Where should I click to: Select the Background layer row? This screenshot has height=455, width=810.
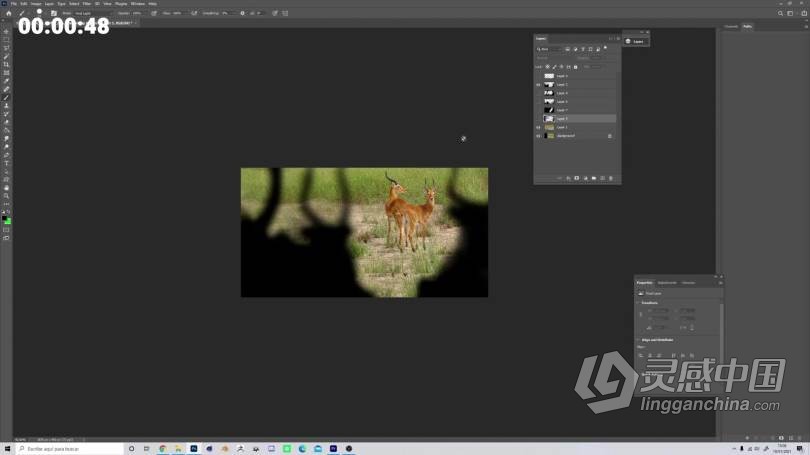tap(575, 136)
